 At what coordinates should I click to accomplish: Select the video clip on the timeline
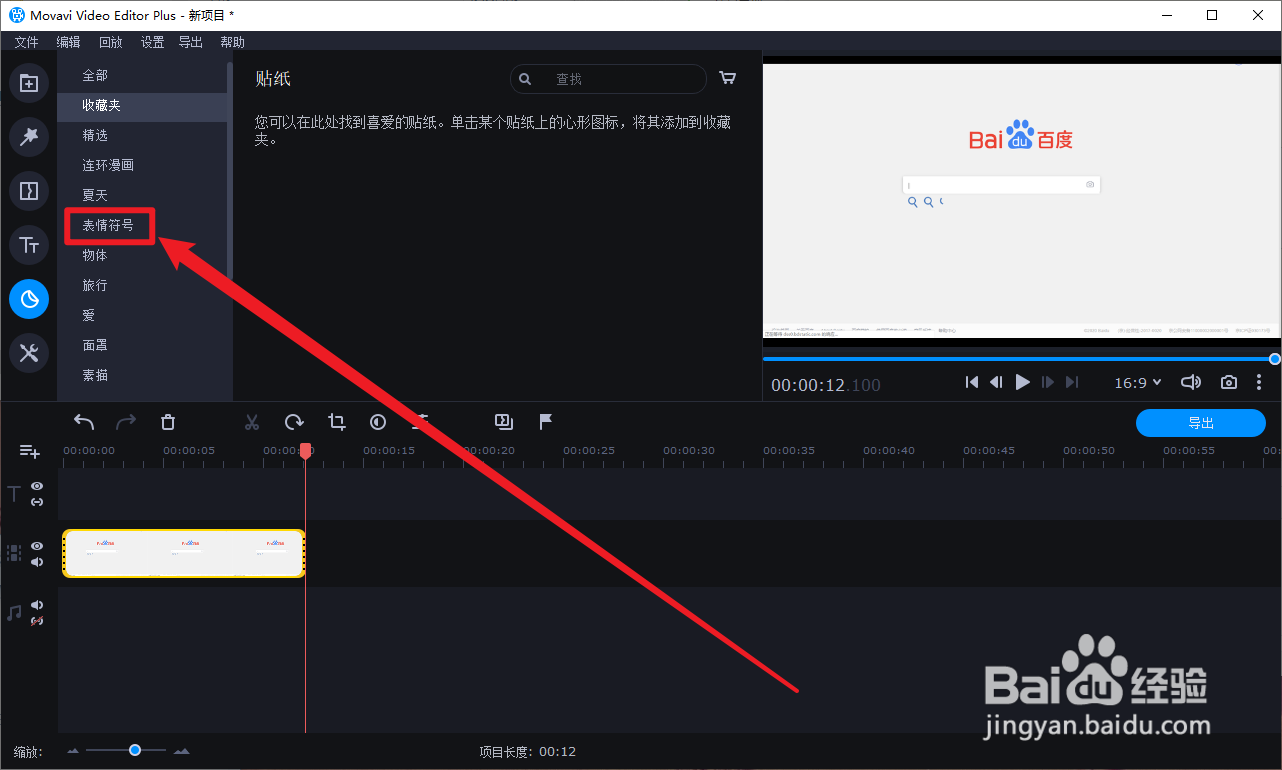(x=183, y=553)
